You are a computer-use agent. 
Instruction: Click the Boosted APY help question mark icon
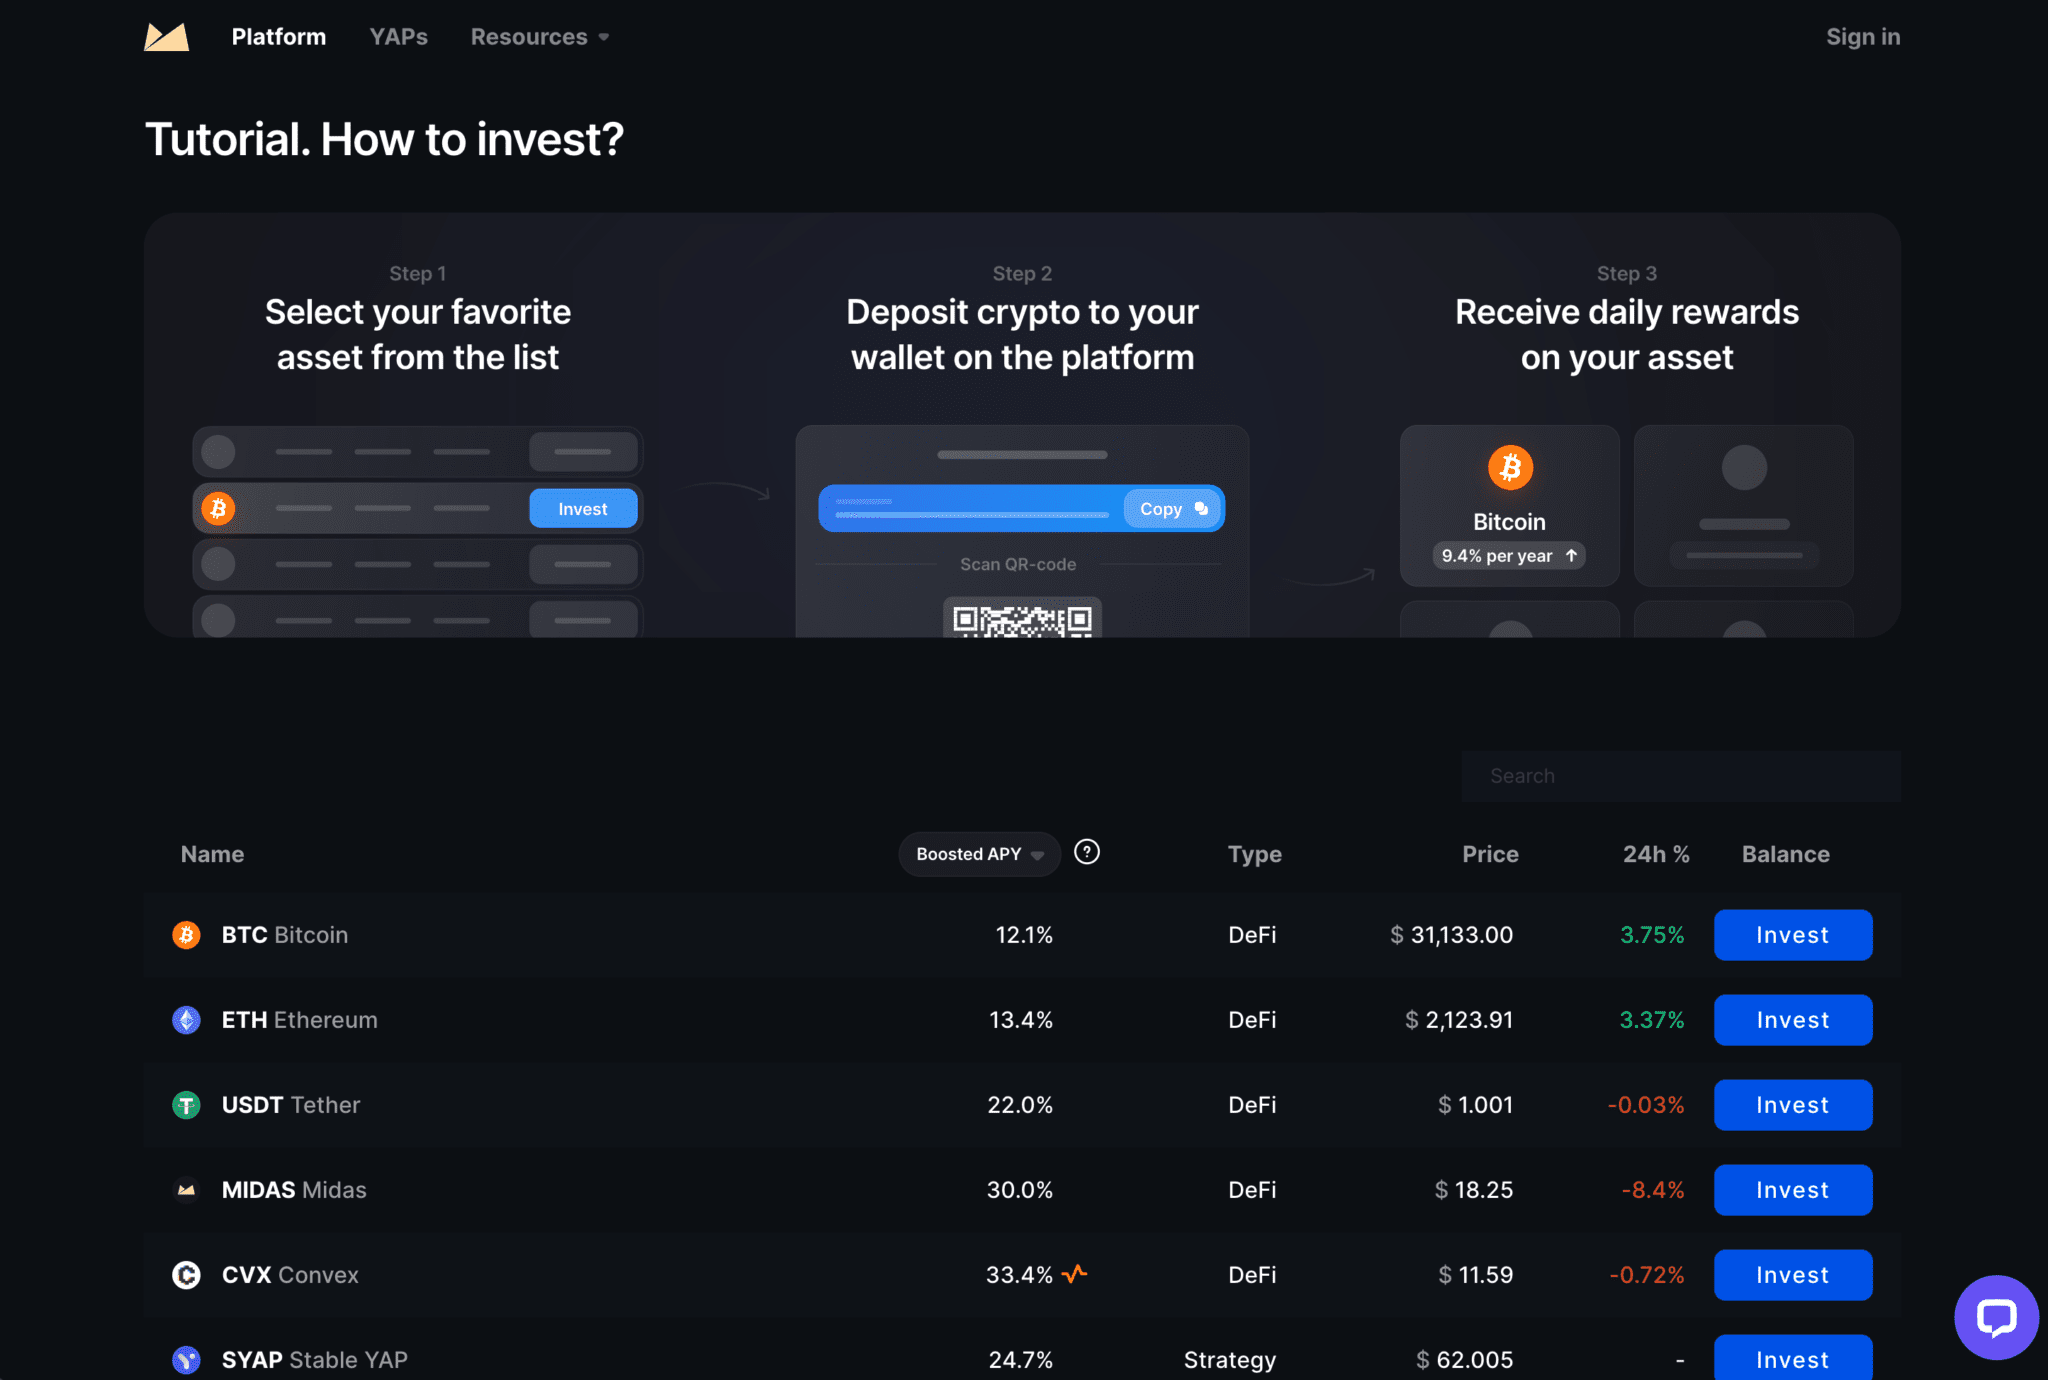pyautogui.click(x=1086, y=852)
